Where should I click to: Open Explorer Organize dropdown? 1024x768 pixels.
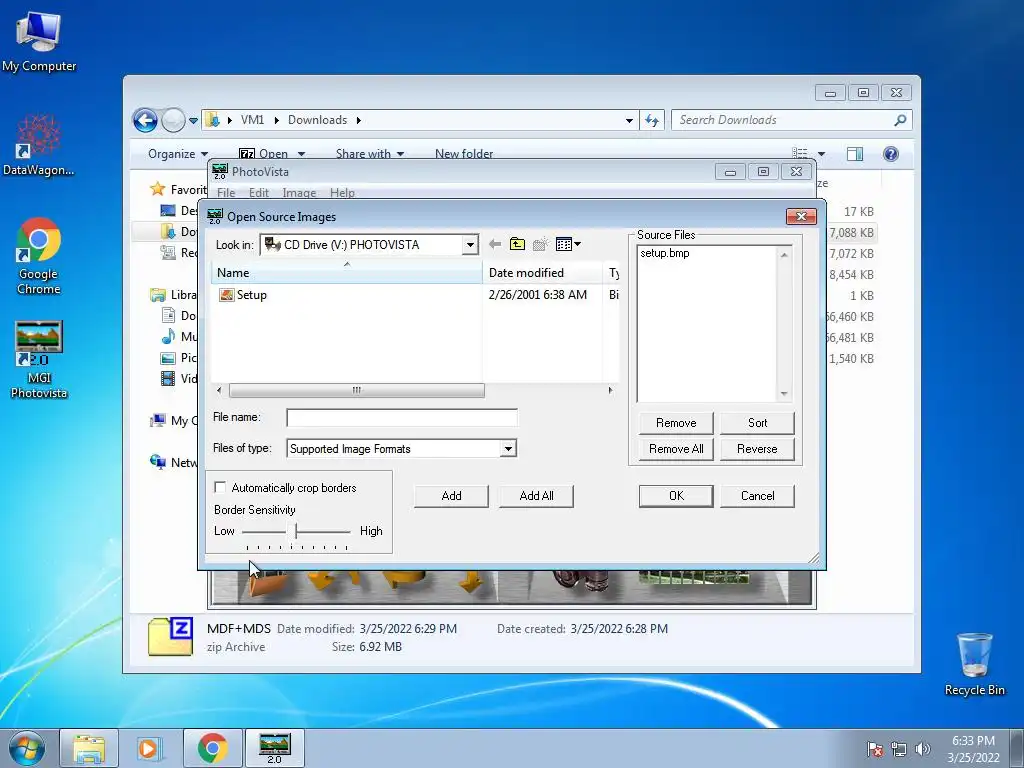pos(178,153)
